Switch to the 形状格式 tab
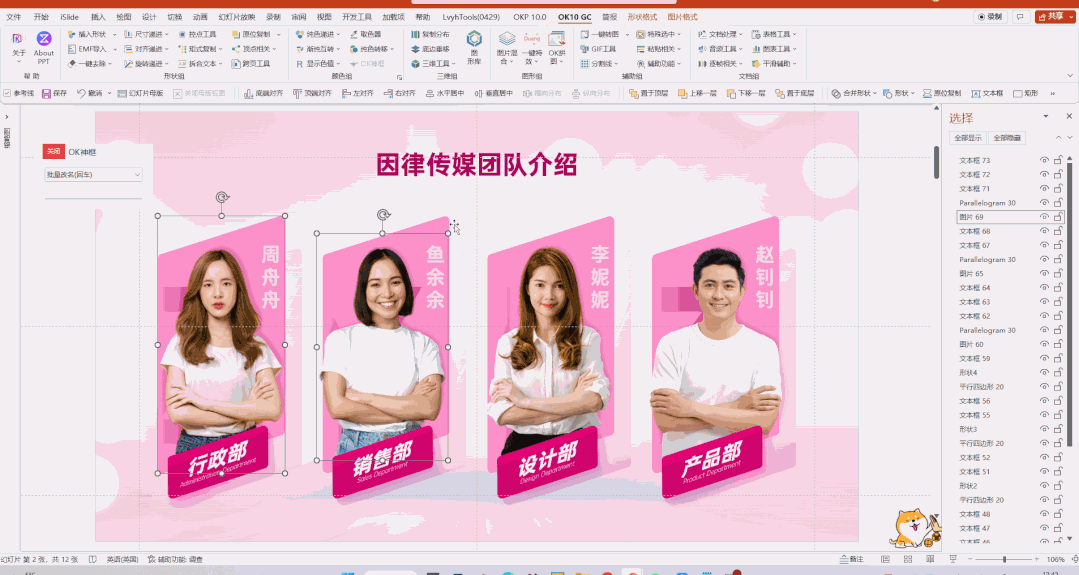This screenshot has height=575, width=1079. coord(642,17)
